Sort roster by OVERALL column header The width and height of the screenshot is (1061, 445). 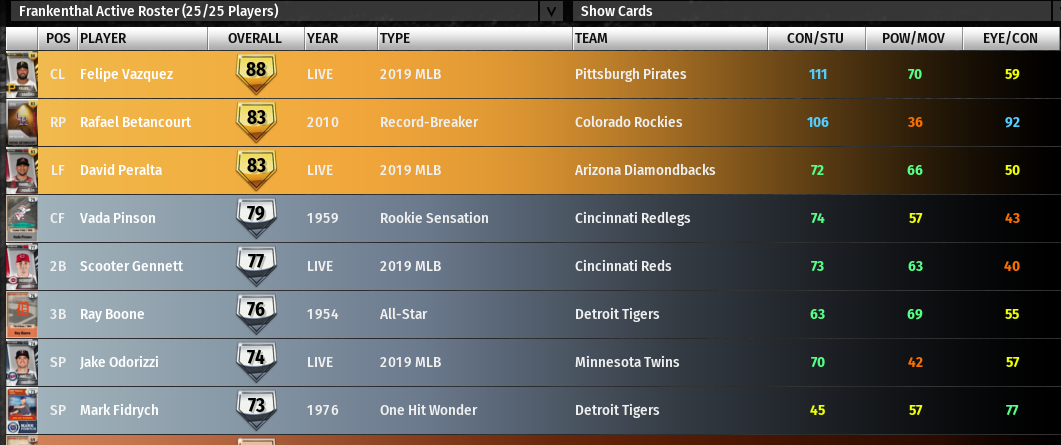point(255,39)
